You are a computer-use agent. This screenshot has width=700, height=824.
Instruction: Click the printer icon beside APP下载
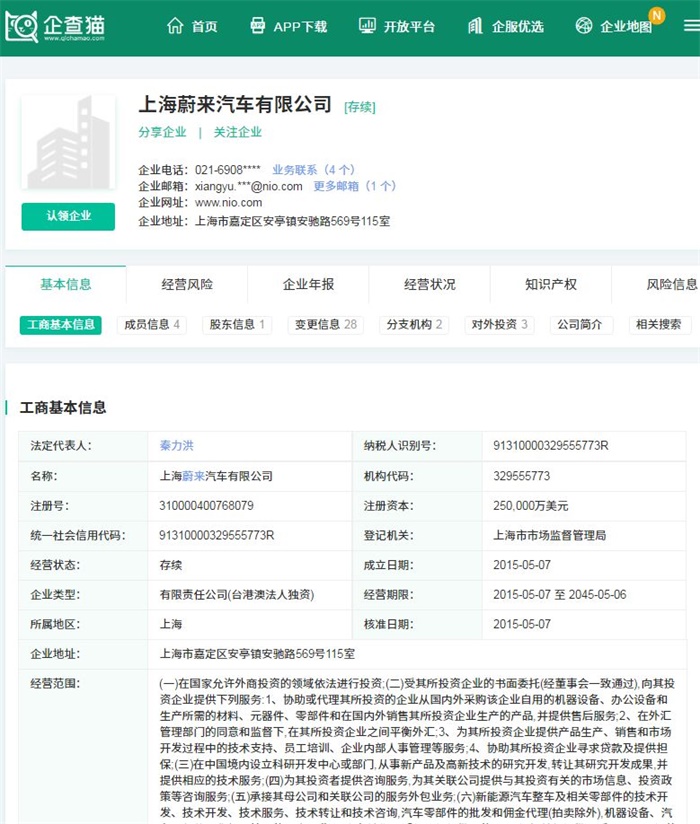(x=258, y=25)
